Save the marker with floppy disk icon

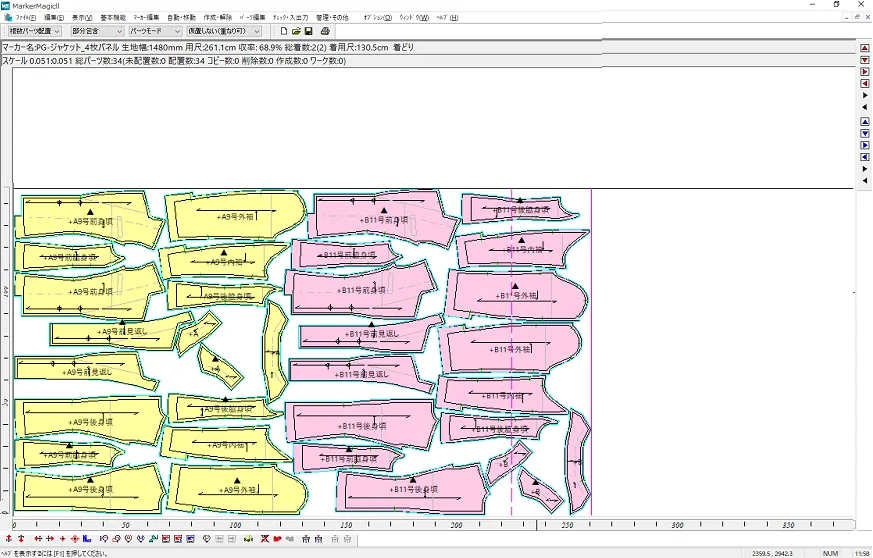click(x=310, y=31)
